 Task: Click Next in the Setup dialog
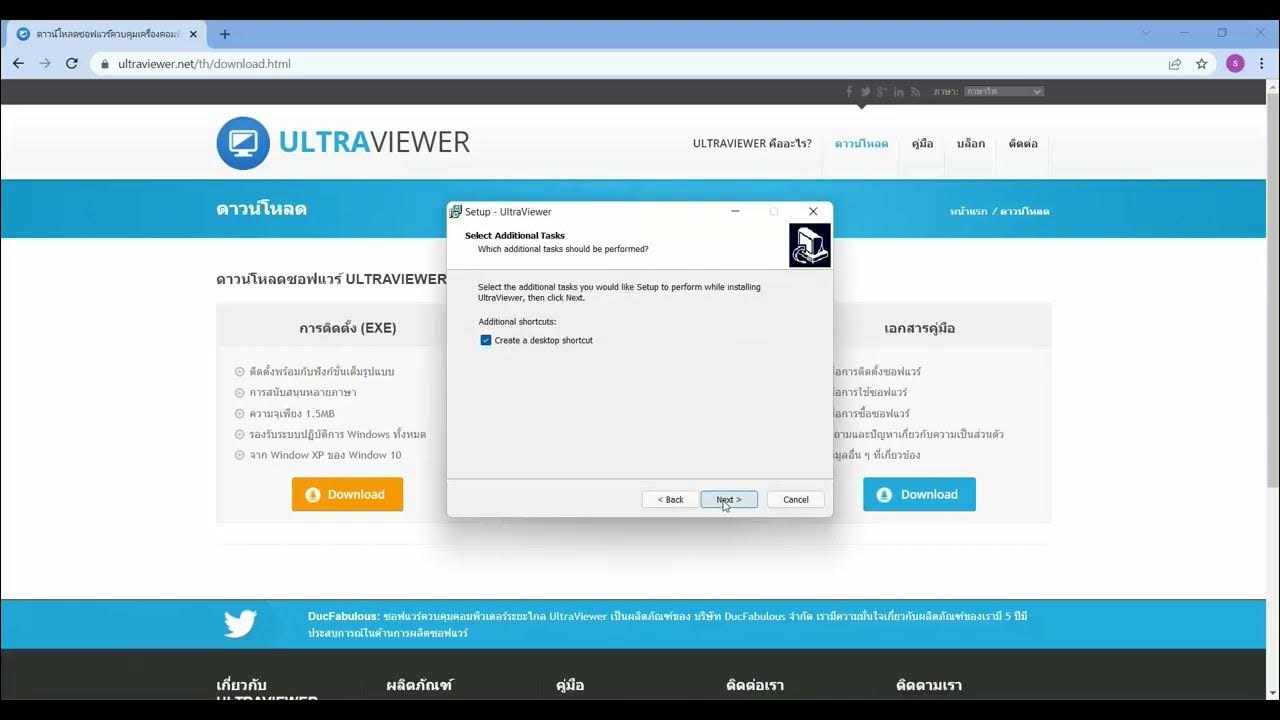coord(729,499)
